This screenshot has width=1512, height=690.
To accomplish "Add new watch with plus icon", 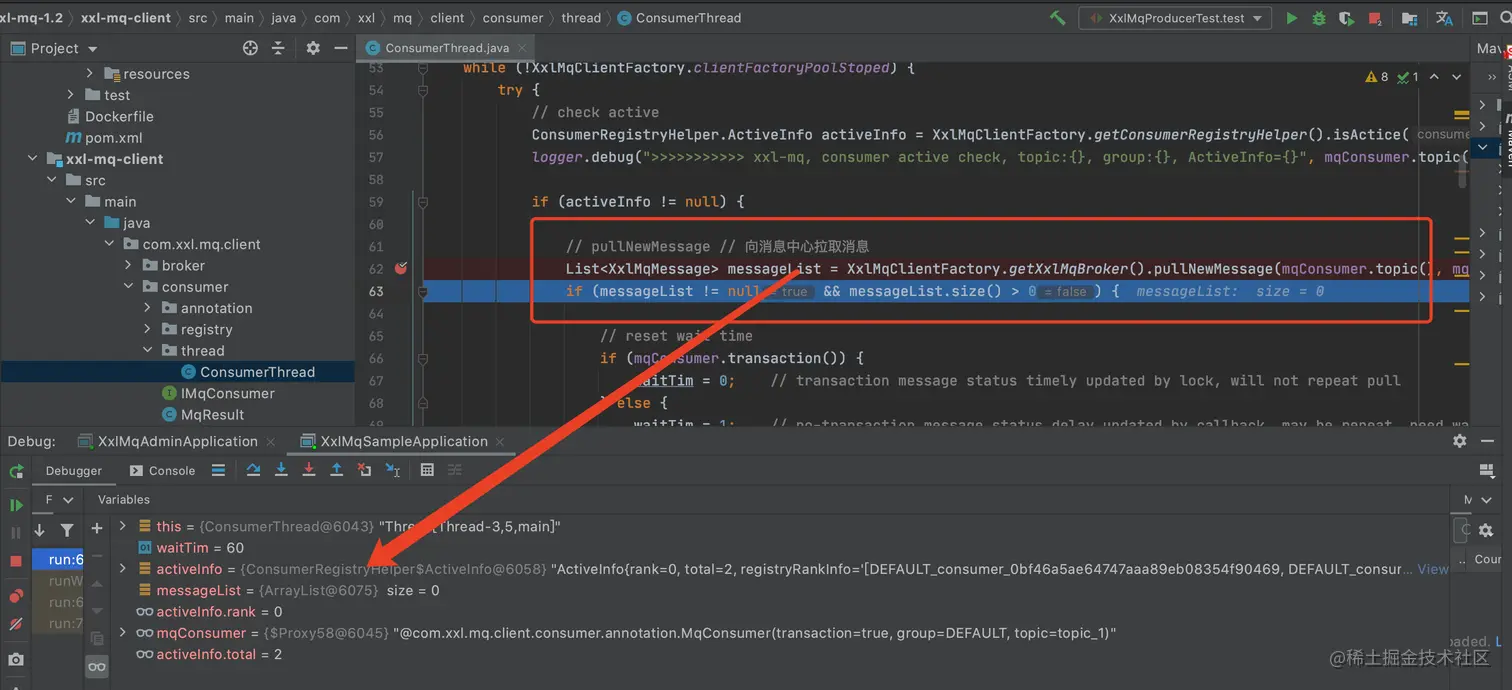I will 97,528.
